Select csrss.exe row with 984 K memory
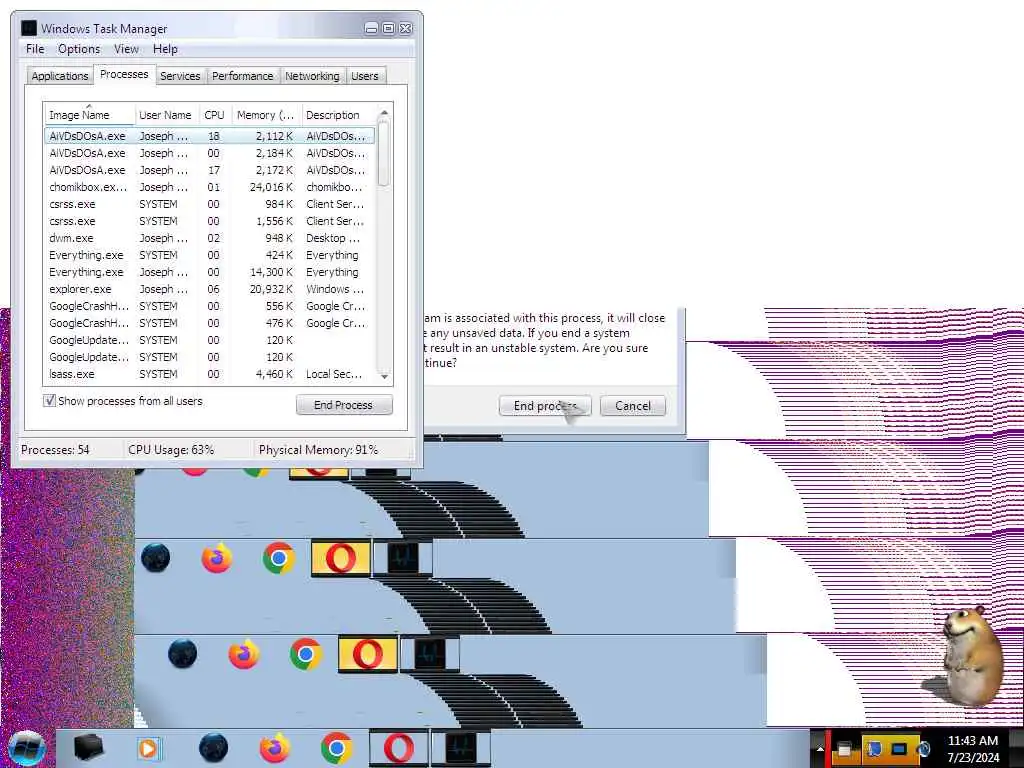The height and width of the screenshot is (768, 1024). pyautogui.click(x=210, y=204)
